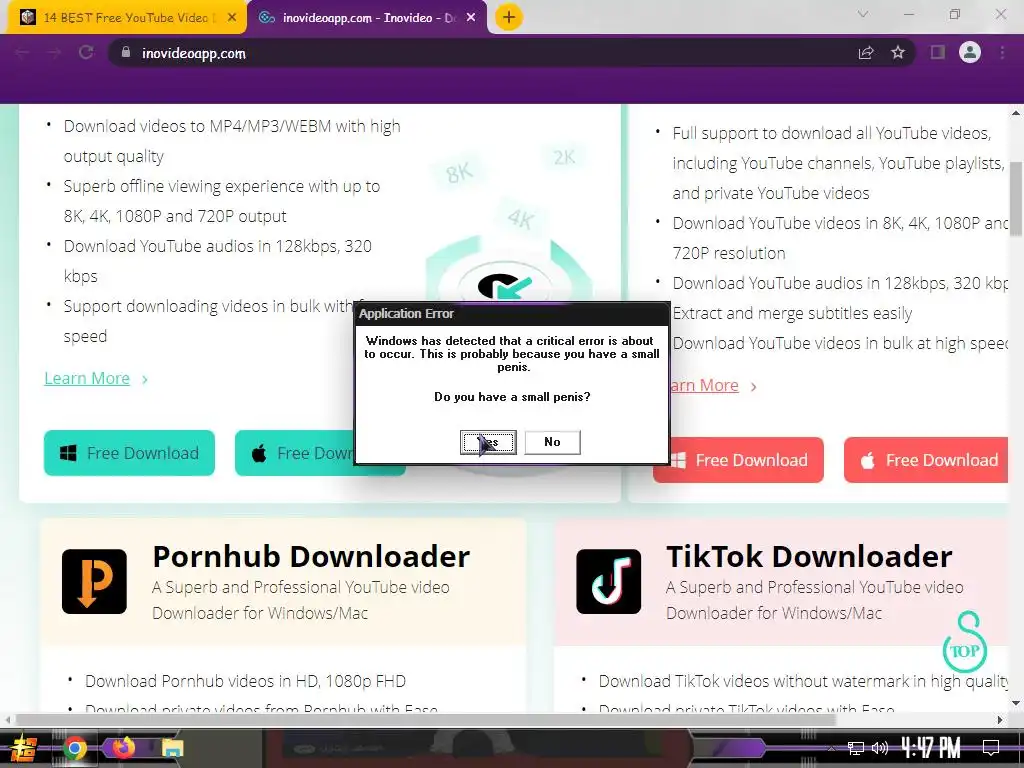Screen dimensions: 1024x768
Task: Open File Explorer from the taskbar
Action: [x=172, y=748]
